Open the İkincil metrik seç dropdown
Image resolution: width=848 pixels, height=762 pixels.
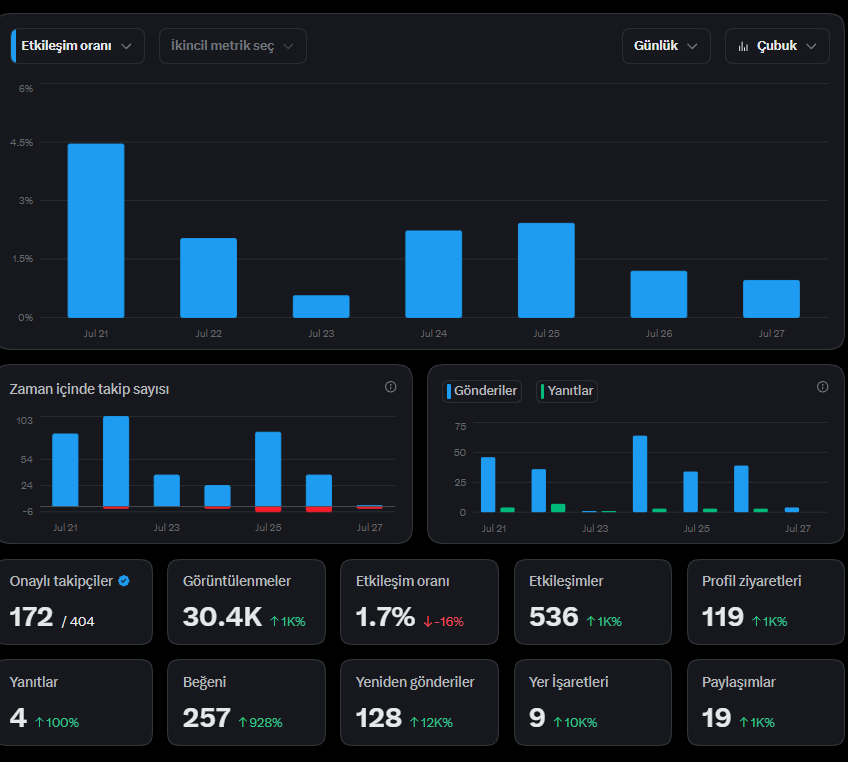(233, 46)
